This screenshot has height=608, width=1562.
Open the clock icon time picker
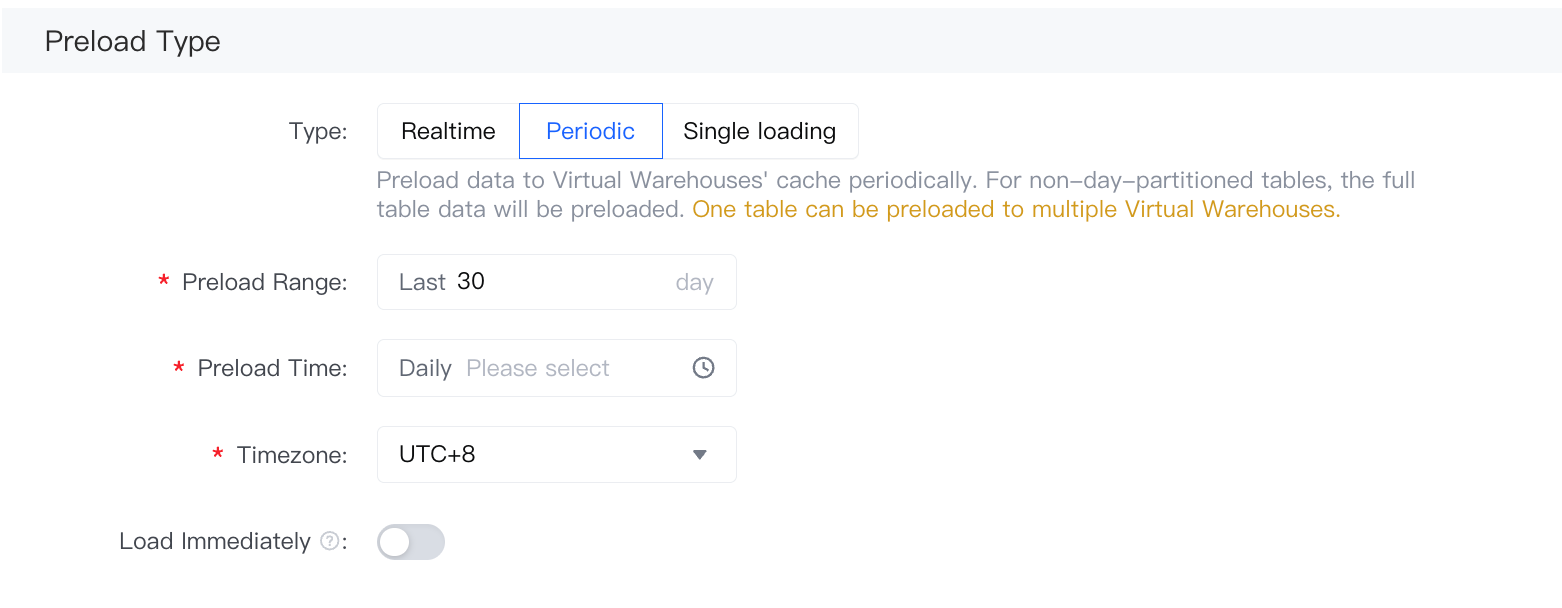tap(704, 368)
